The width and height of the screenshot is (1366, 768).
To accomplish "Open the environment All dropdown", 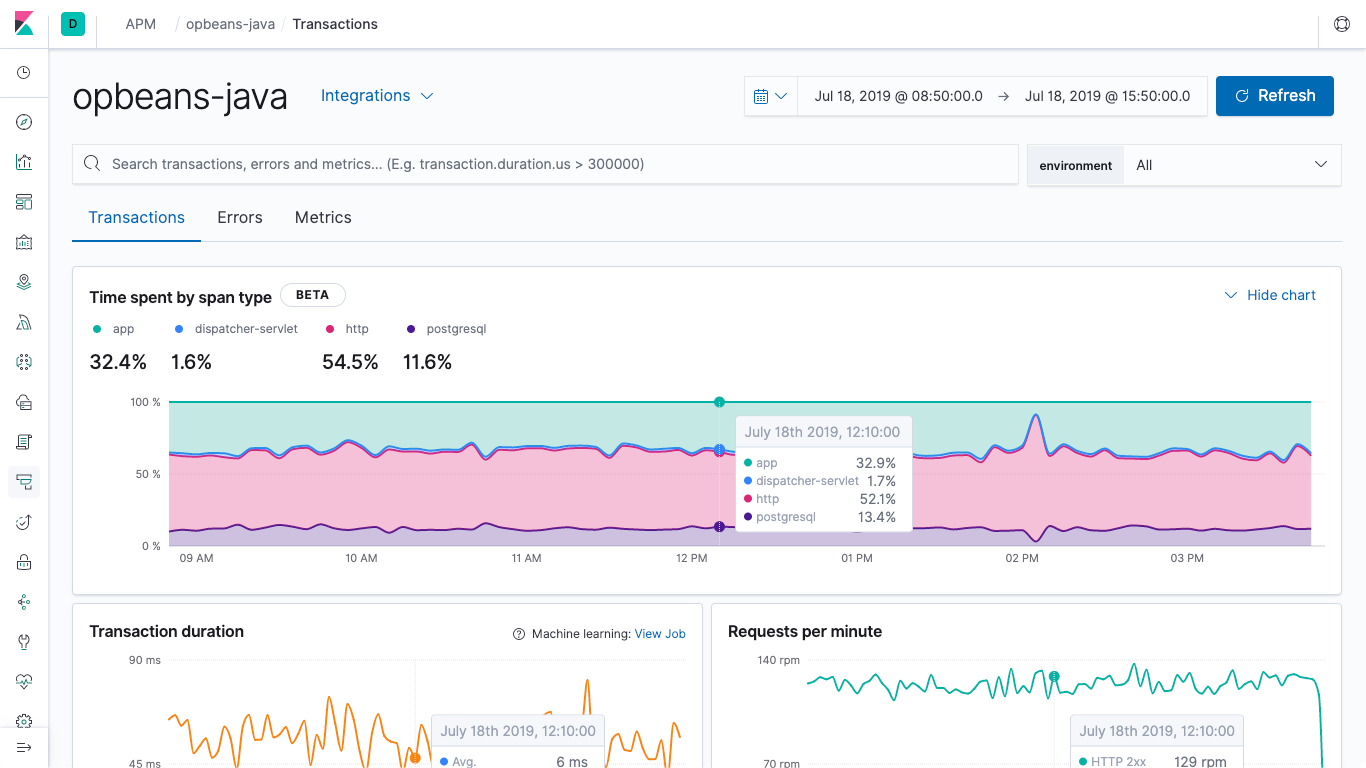I will pos(1232,165).
